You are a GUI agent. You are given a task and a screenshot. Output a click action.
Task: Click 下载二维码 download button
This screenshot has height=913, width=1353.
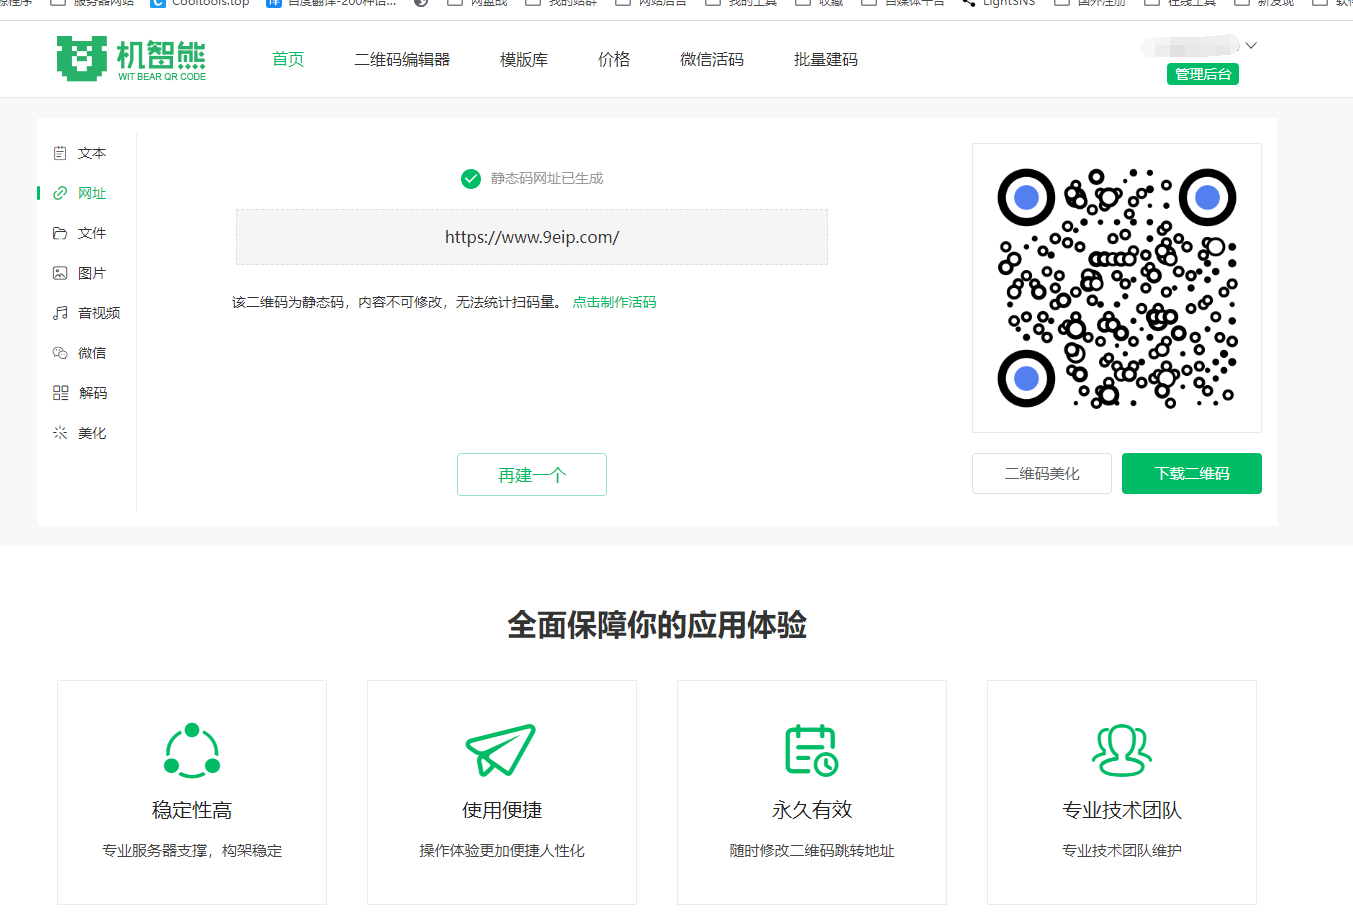pos(1192,473)
